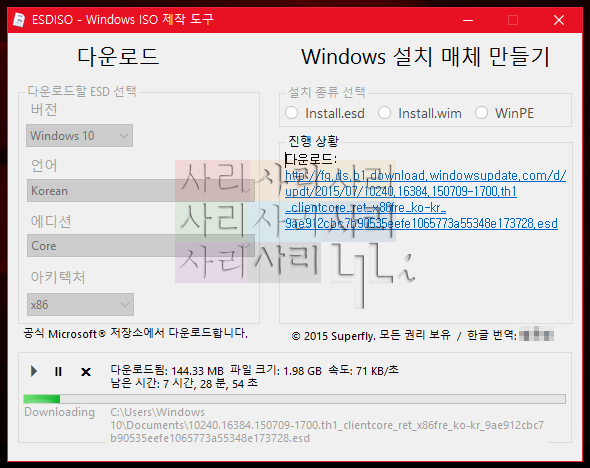Click the '언어' label
This screenshot has width=590, height=468.
pos(44,165)
